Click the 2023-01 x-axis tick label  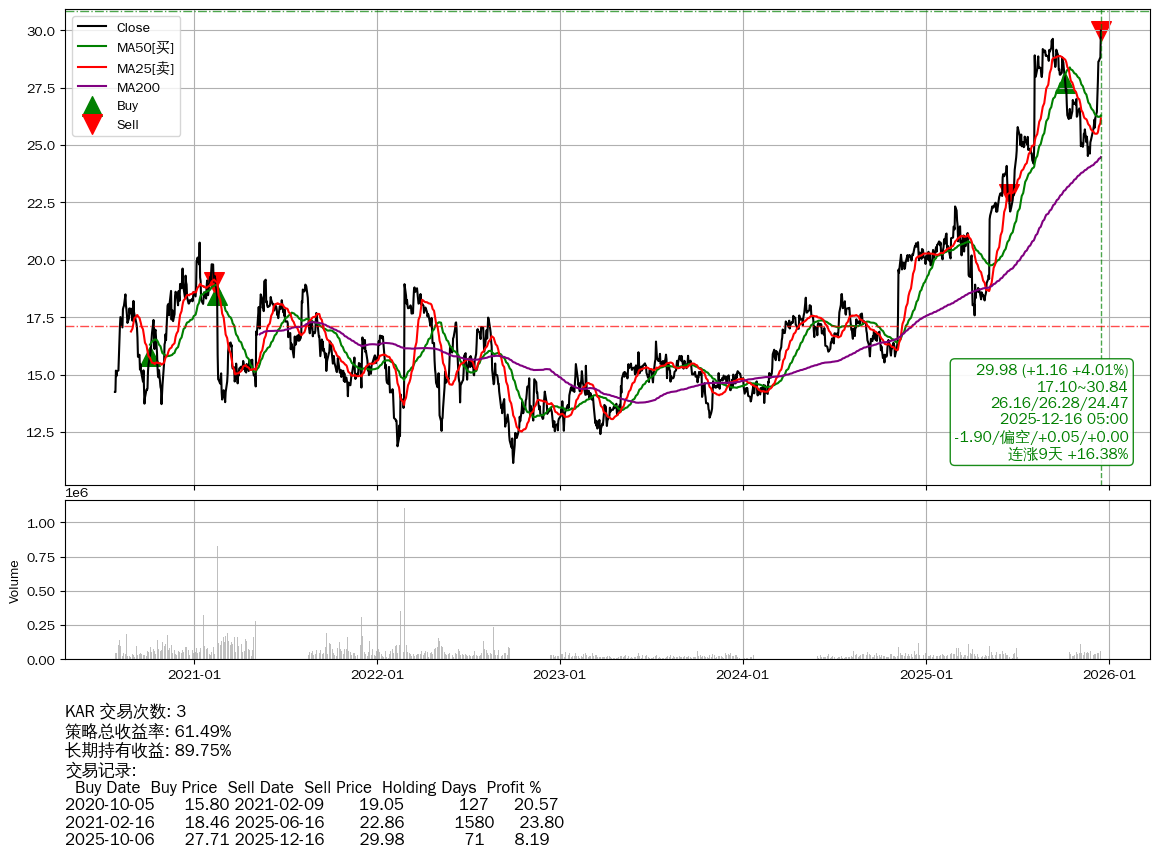(560, 674)
